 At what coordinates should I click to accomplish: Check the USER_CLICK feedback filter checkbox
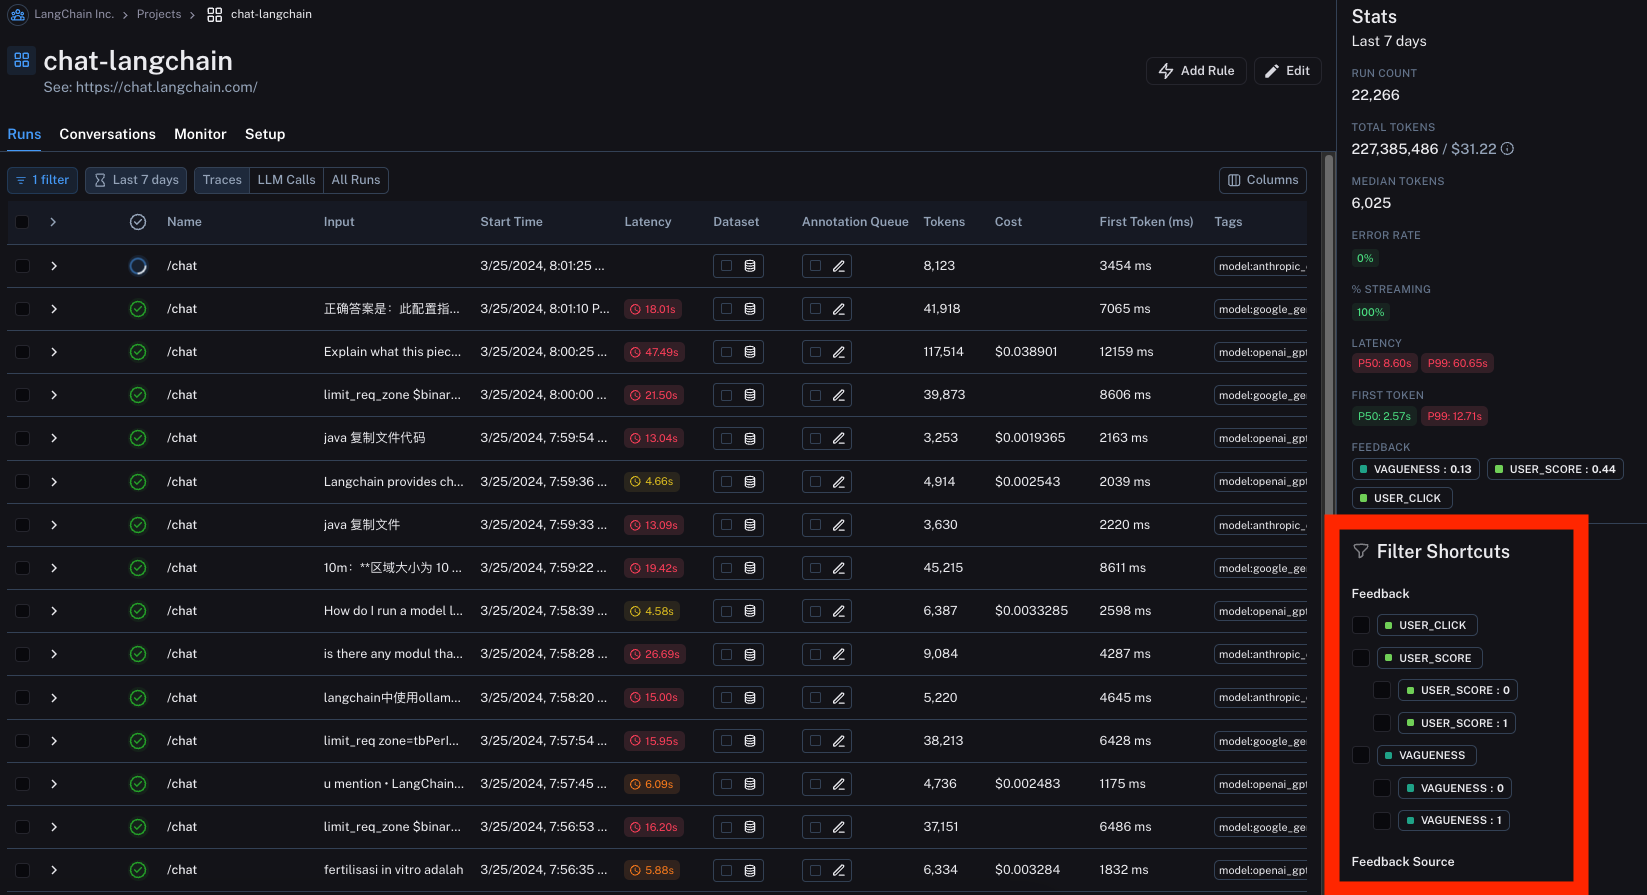click(1361, 625)
